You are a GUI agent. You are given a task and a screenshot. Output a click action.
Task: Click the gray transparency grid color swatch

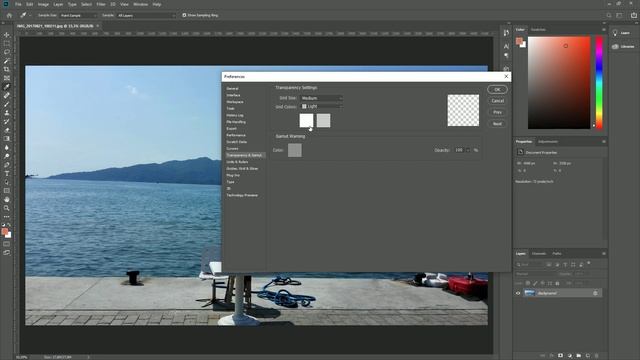(323, 120)
